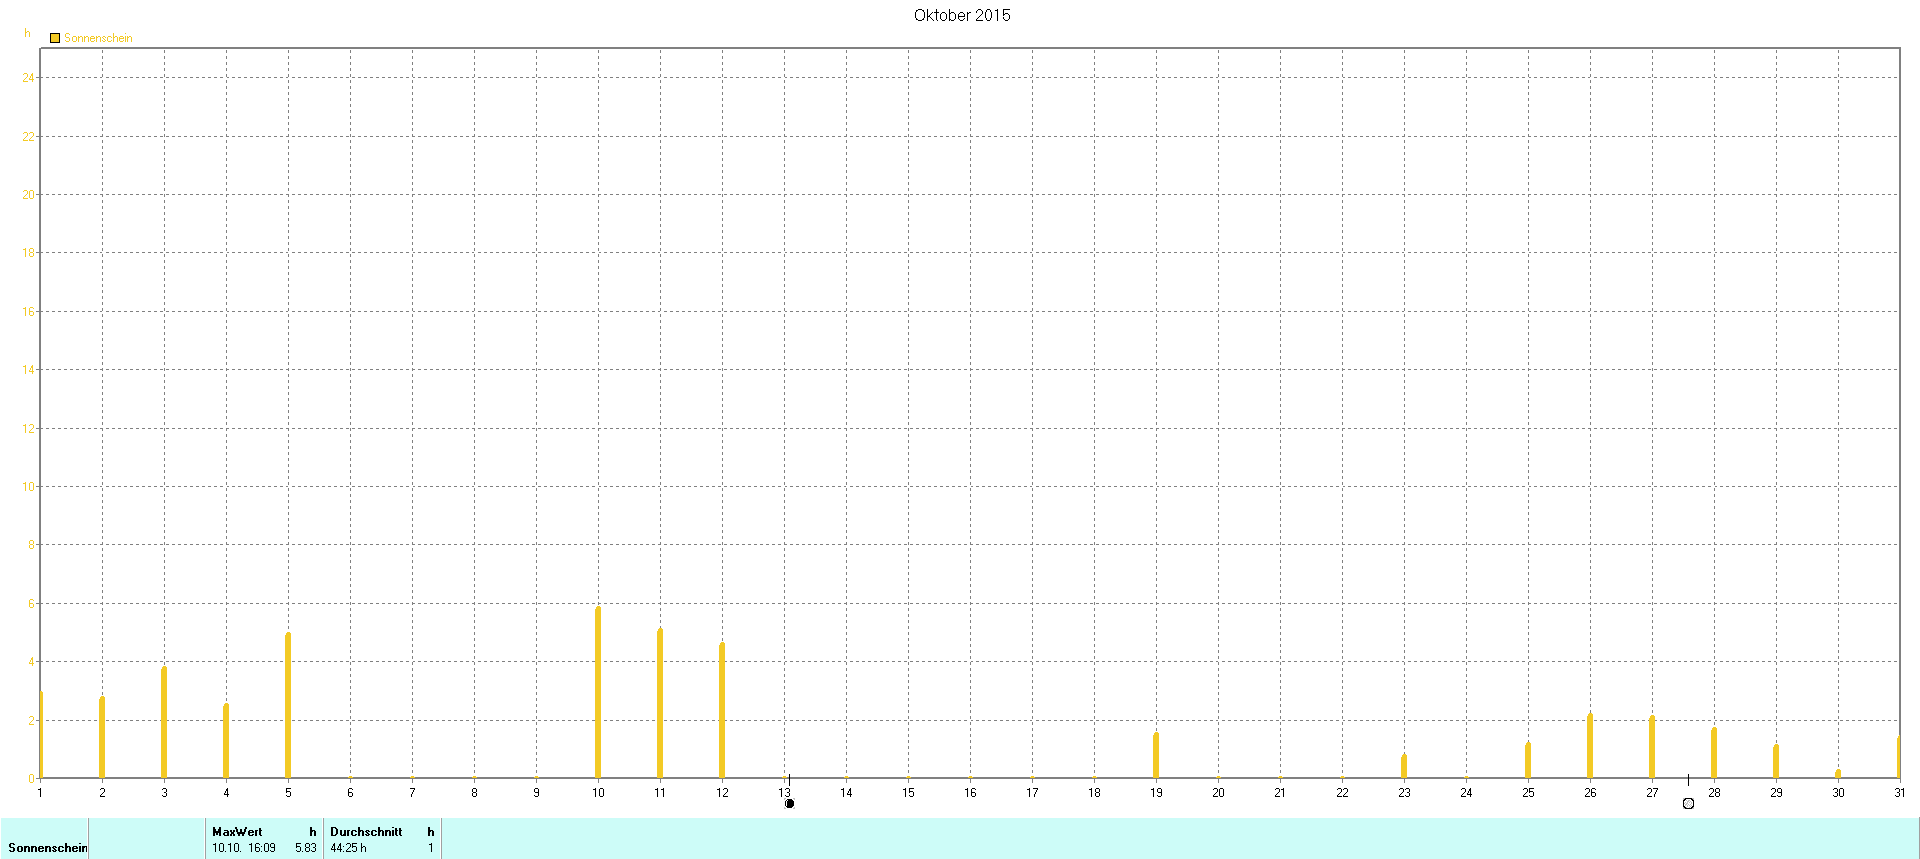Select the Sonnenschein row label in the table

pos(47,847)
